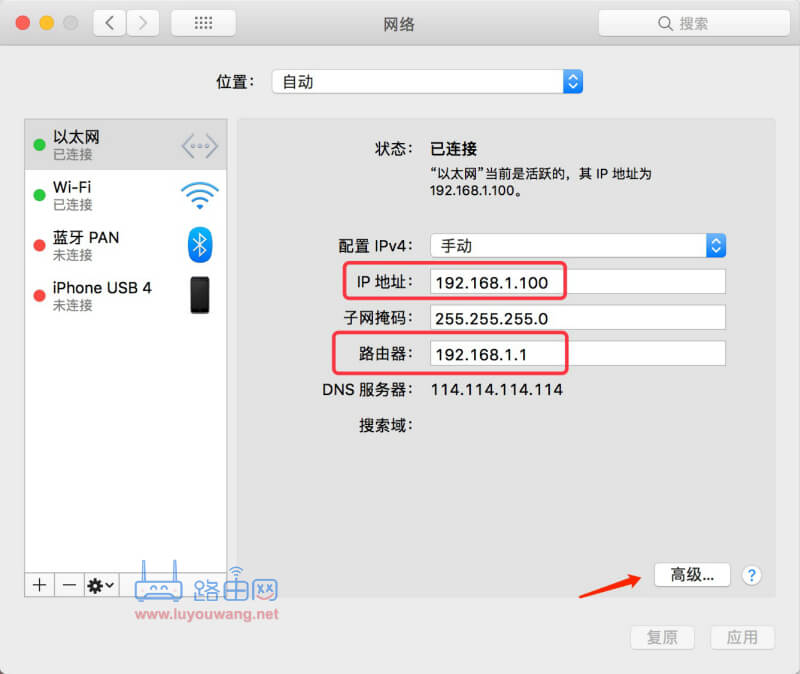
Task: Click the 应用 apply button
Action: [742, 637]
